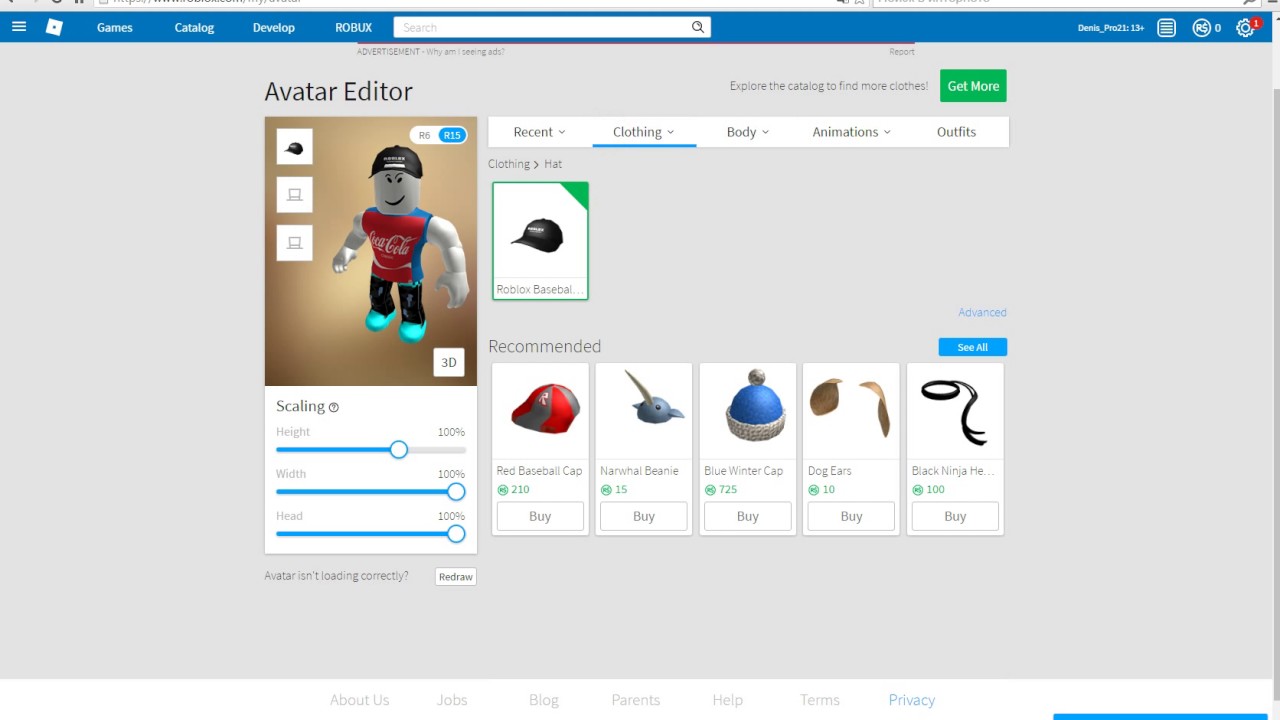
Task: Click the Dog Ears name
Action: point(830,471)
